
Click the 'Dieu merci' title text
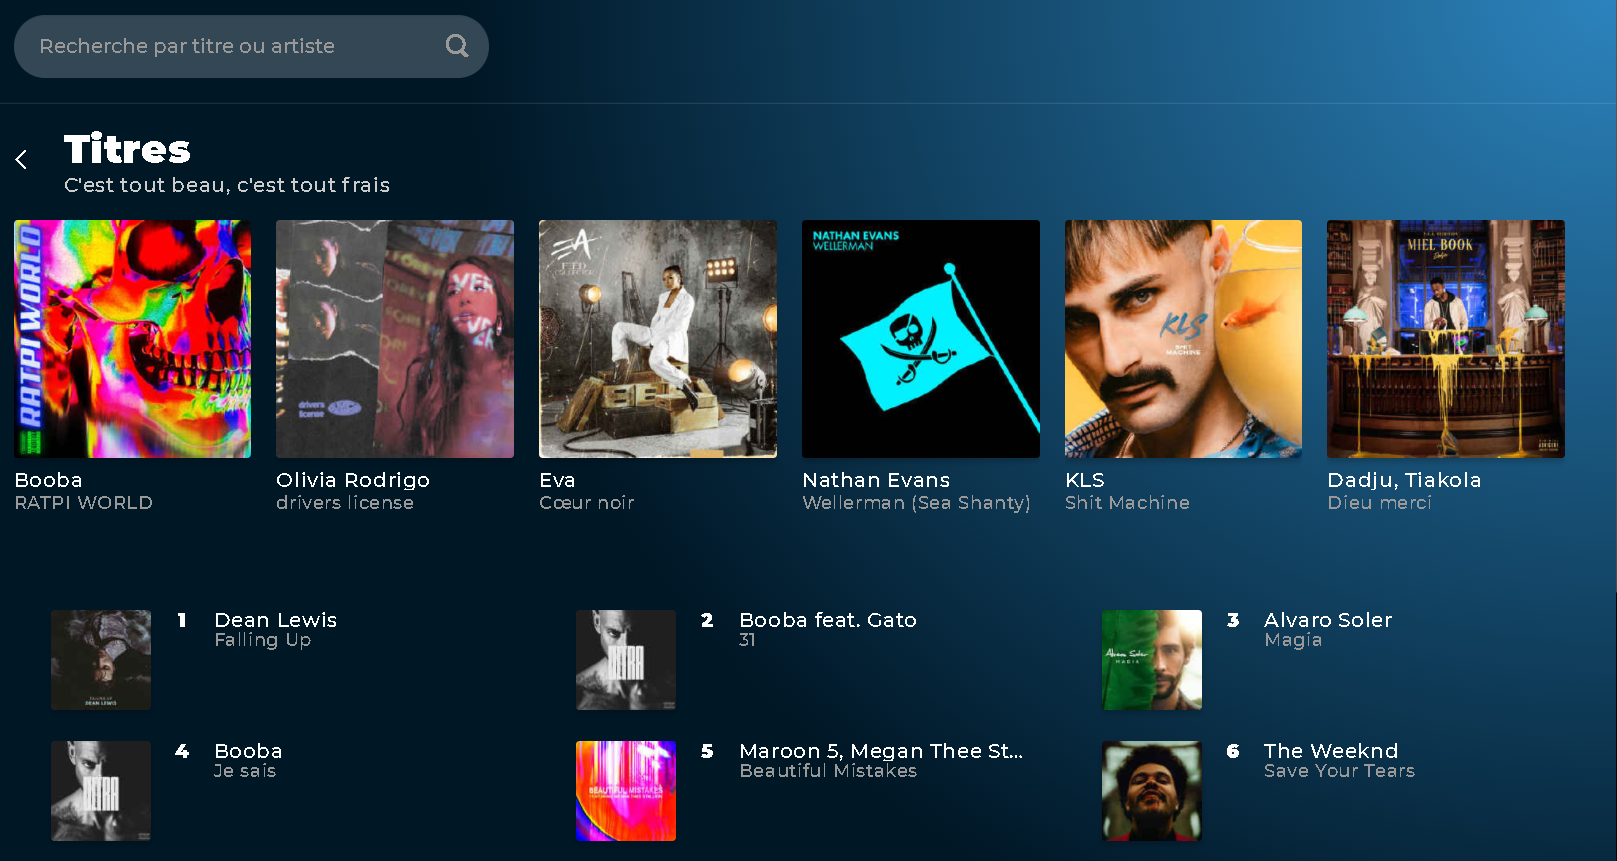point(1379,503)
